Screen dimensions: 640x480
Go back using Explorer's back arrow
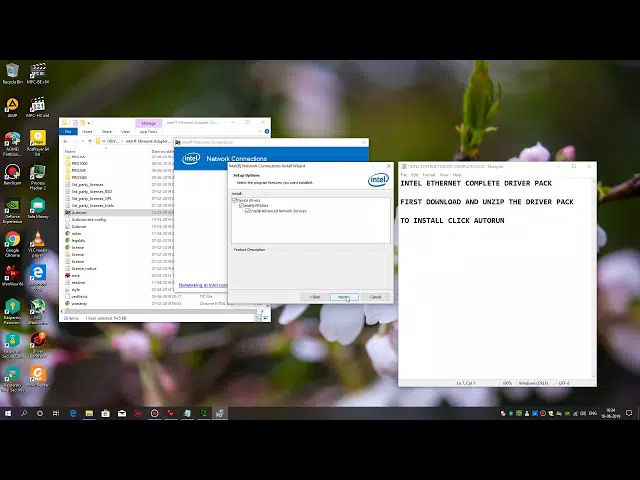(x=66, y=141)
